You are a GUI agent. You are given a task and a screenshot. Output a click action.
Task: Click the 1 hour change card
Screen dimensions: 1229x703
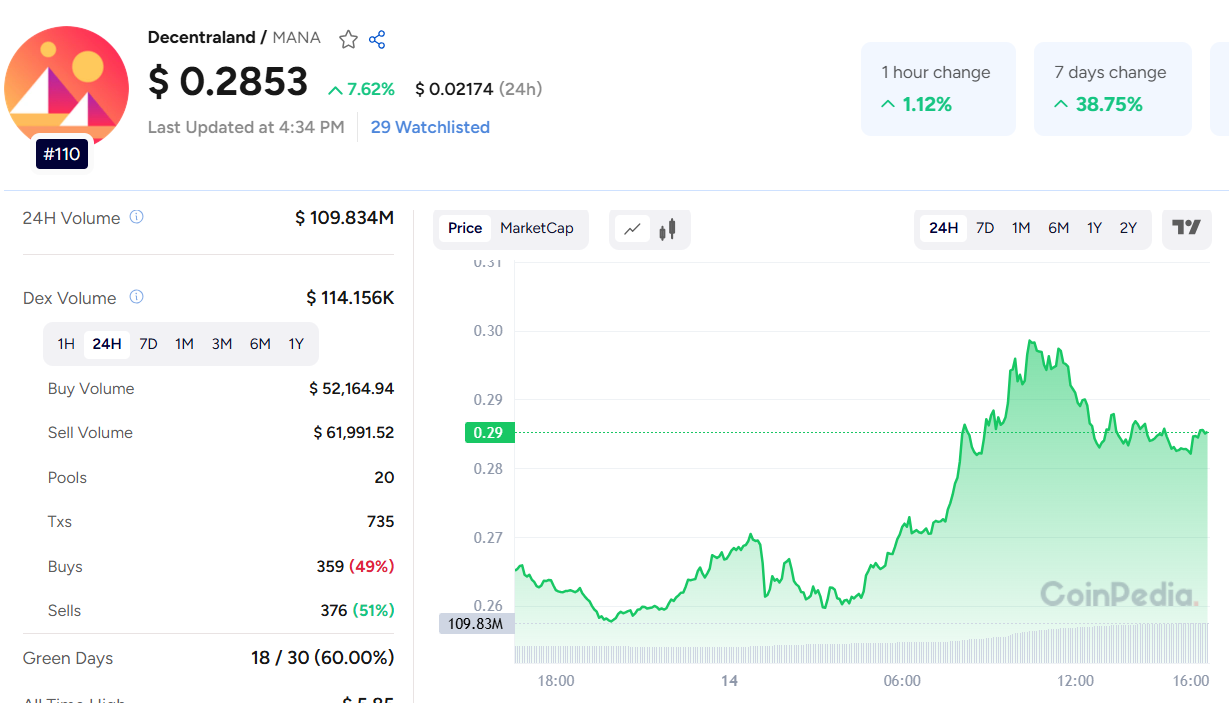pyautogui.click(x=938, y=89)
